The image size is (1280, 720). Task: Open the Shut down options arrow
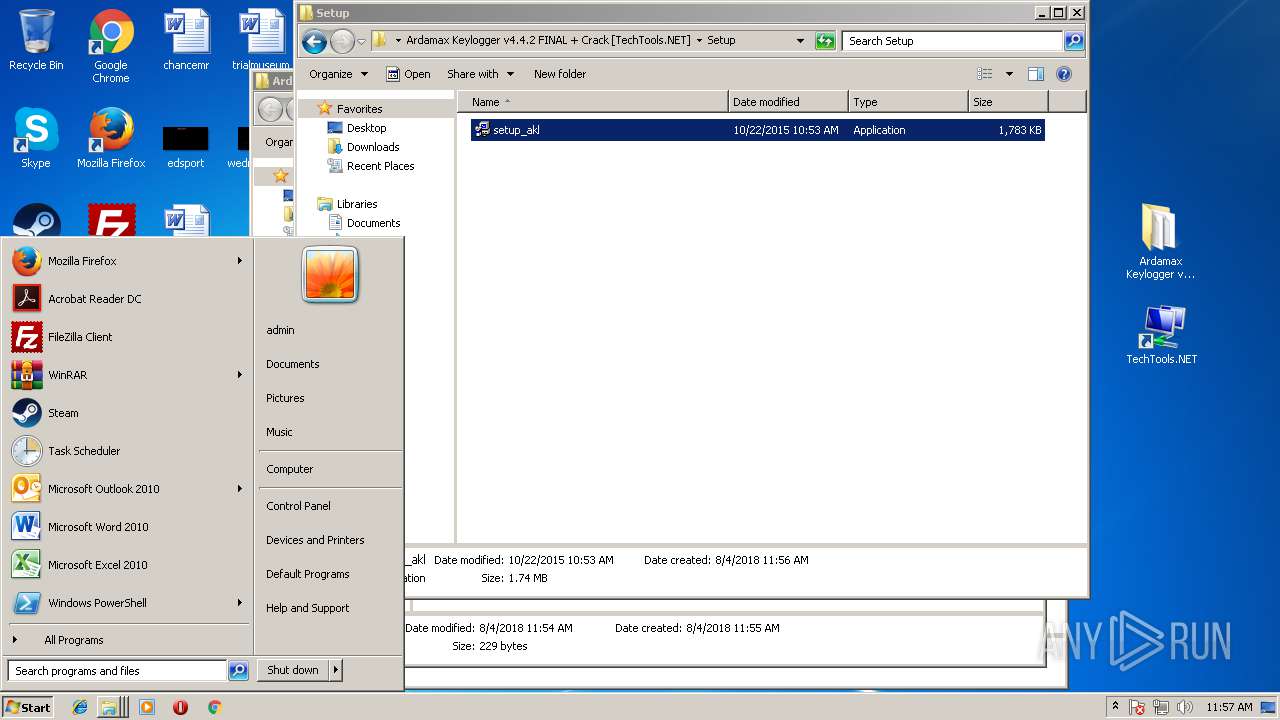(x=335, y=670)
